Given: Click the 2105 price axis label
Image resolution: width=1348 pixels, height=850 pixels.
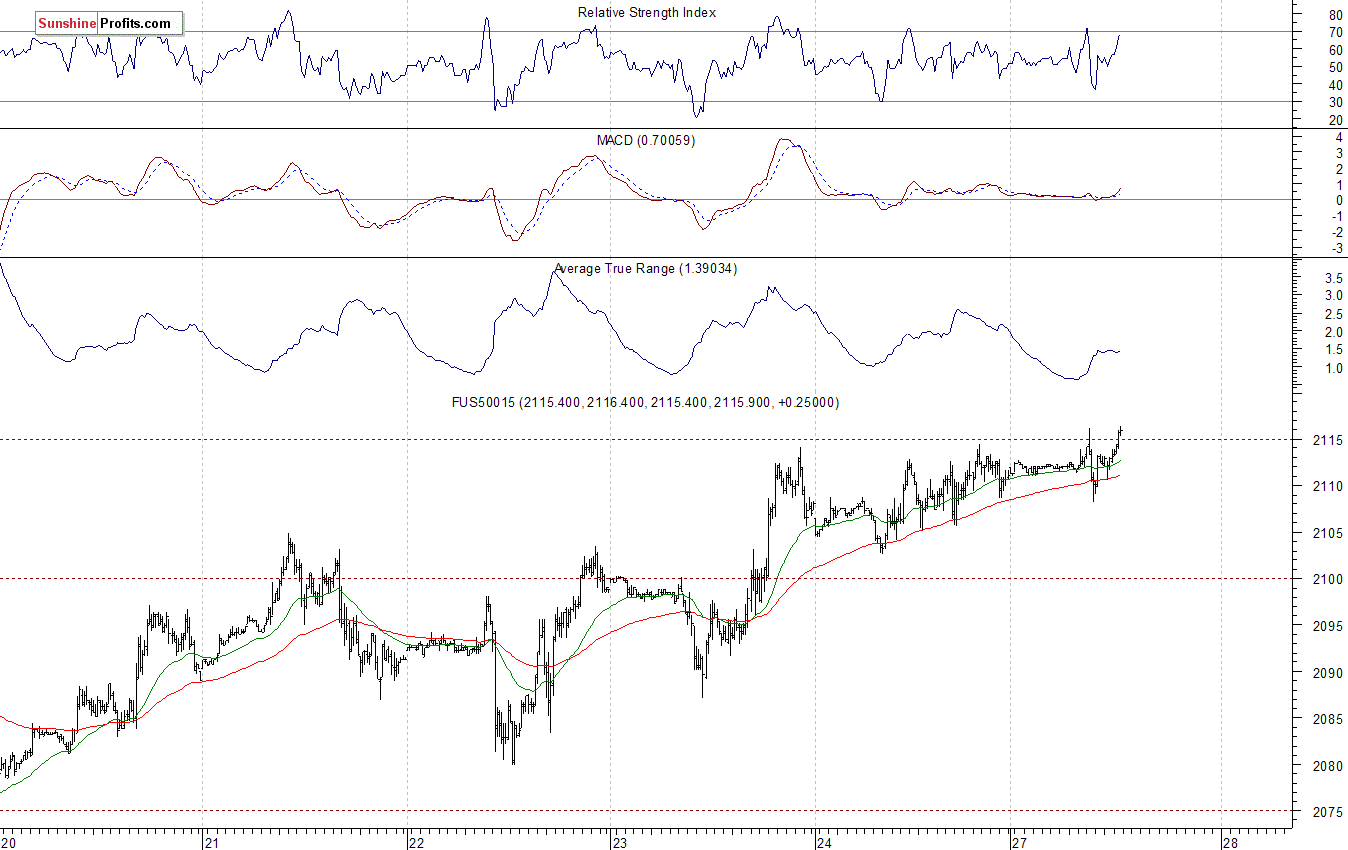Looking at the screenshot, I should [x=1327, y=533].
